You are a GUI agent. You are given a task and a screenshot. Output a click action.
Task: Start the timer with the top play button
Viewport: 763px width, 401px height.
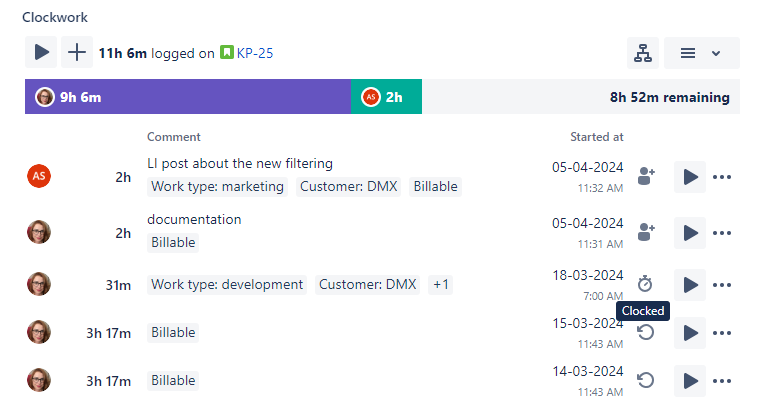(x=41, y=53)
